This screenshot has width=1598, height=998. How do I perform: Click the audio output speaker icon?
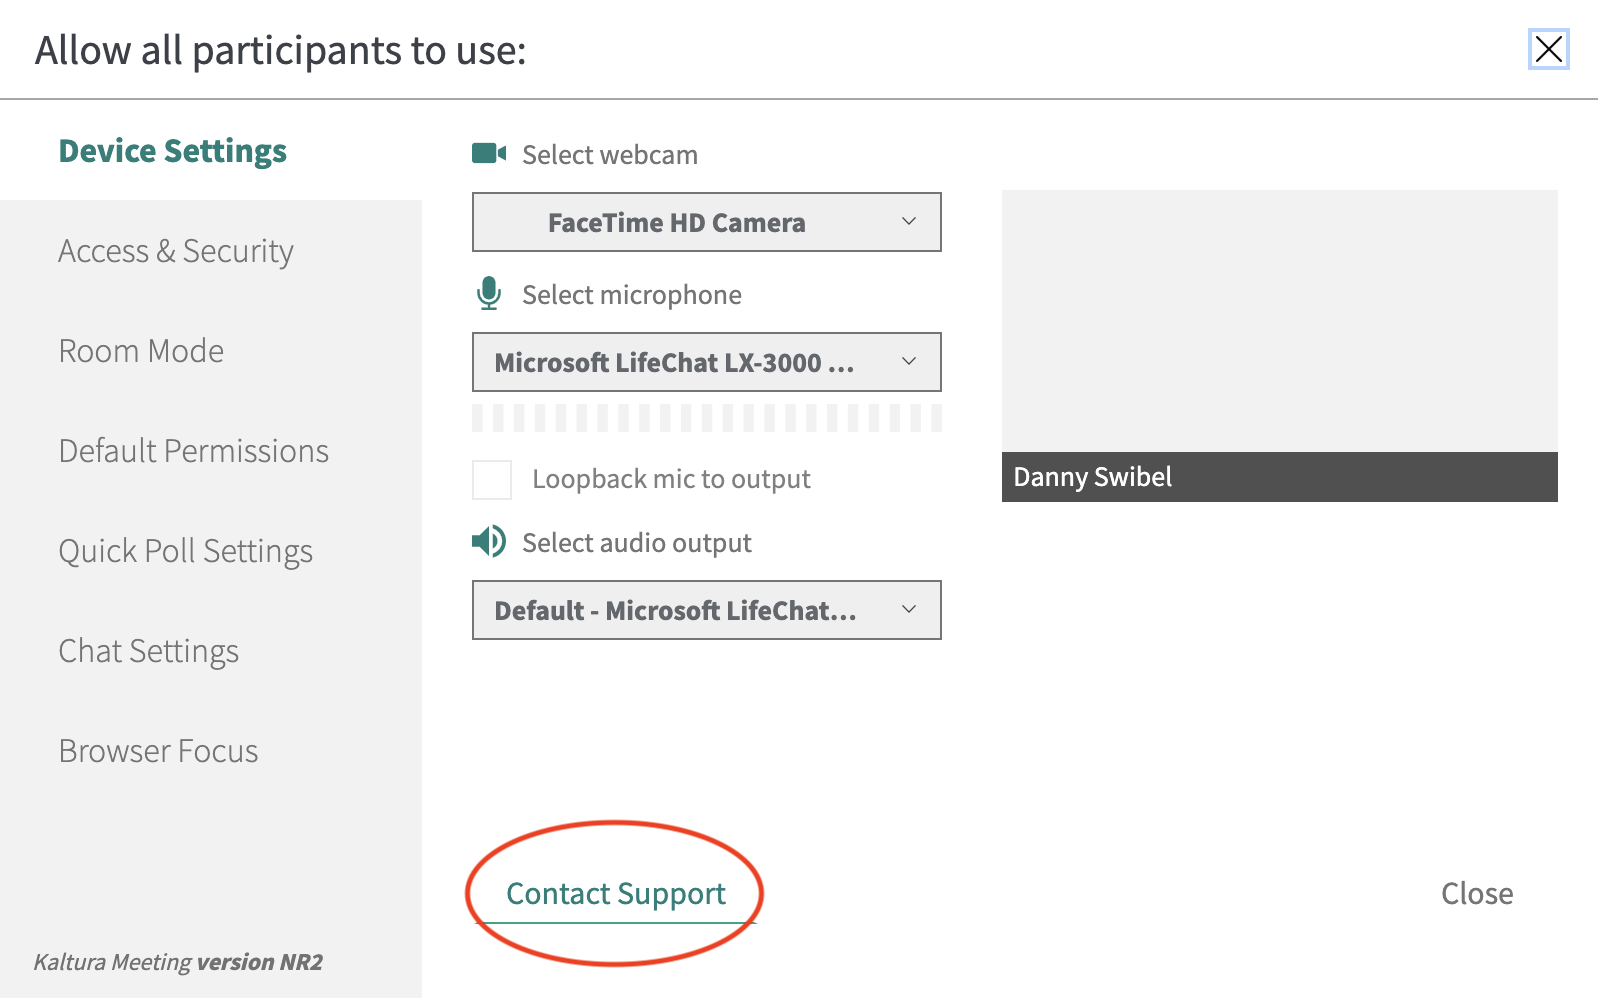pos(488,542)
